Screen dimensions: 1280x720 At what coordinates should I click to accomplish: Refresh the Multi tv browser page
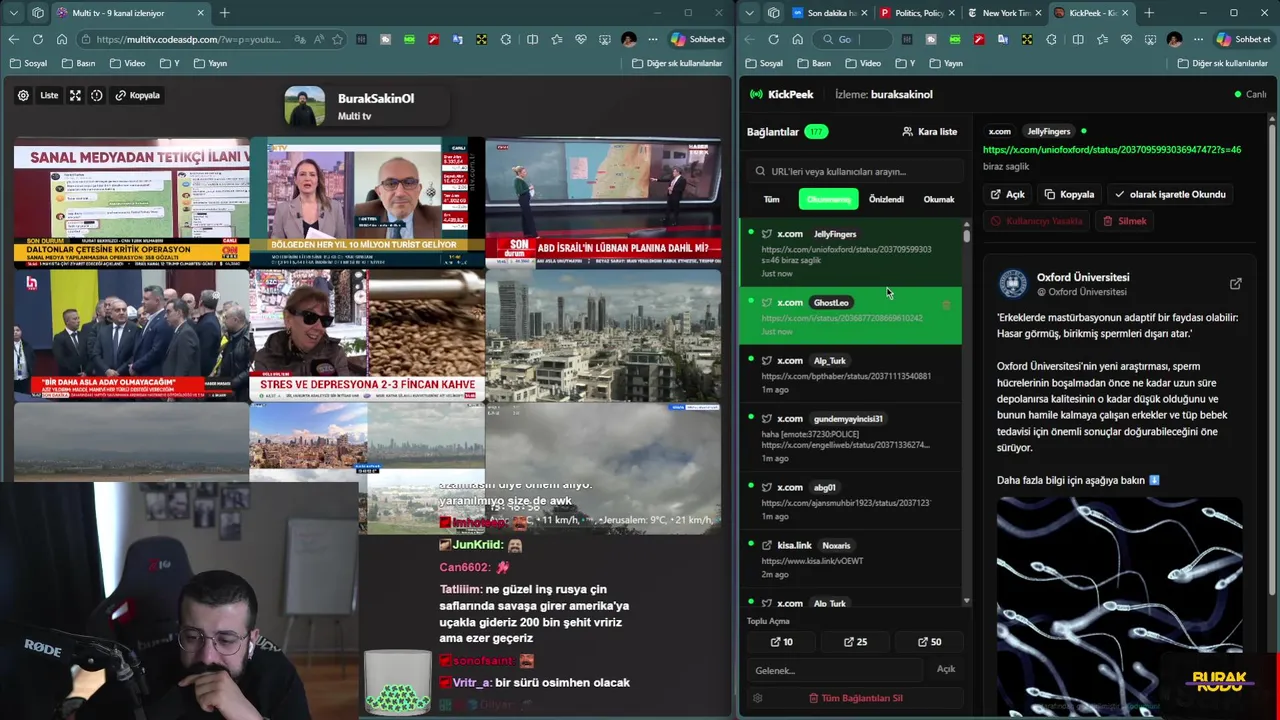(38, 39)
